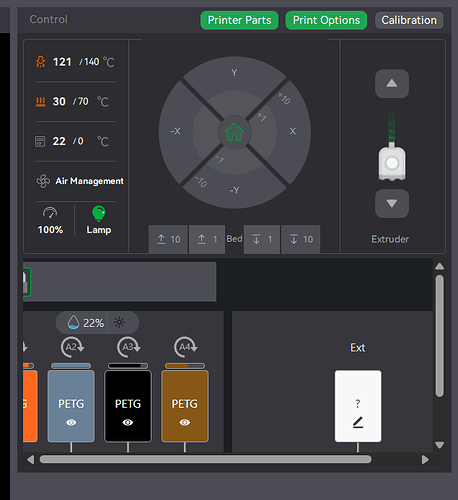The height and width of the screenshot is (500, 458).
Task: Lower bed by 1
Action: [262, 239]
